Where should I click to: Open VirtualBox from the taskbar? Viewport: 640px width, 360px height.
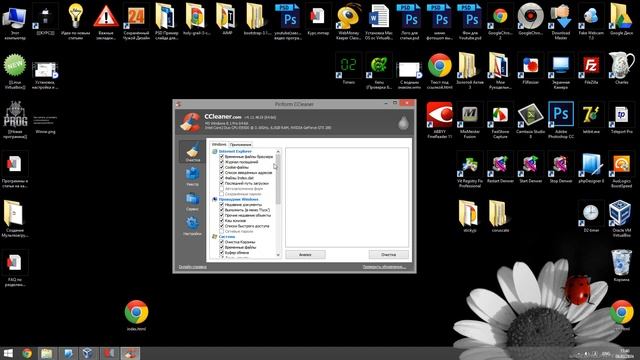pyautogui.click(x=87, y=353)
